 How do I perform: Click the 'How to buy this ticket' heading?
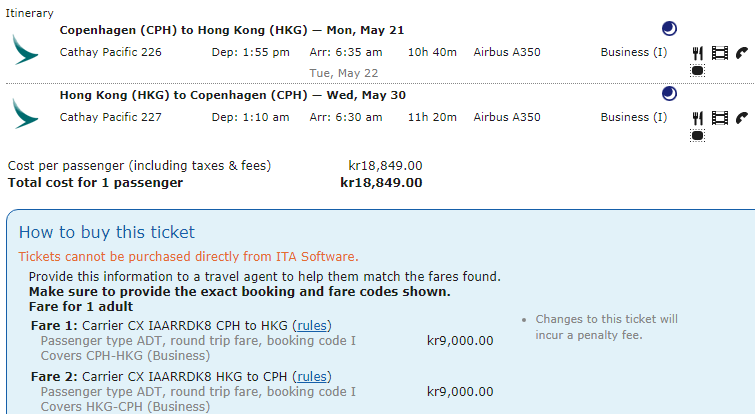[107, 233]
